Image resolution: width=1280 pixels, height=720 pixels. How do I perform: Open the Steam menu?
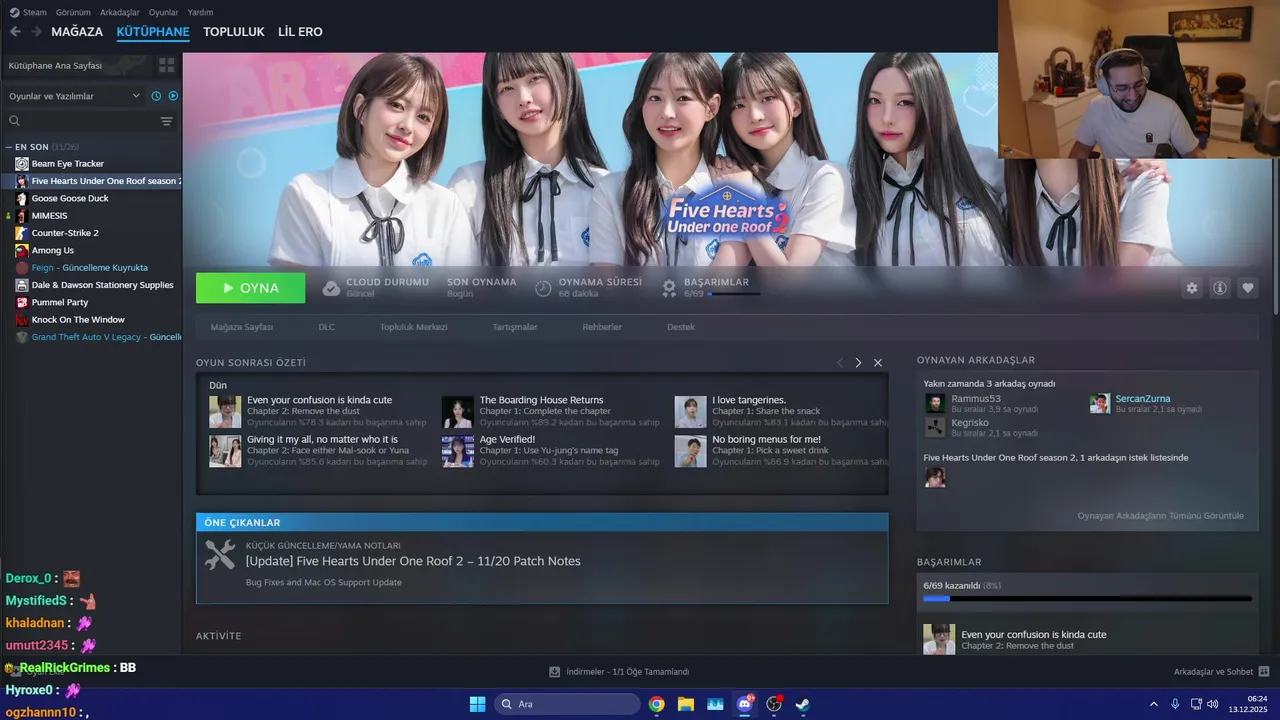(x=28, y=12)
